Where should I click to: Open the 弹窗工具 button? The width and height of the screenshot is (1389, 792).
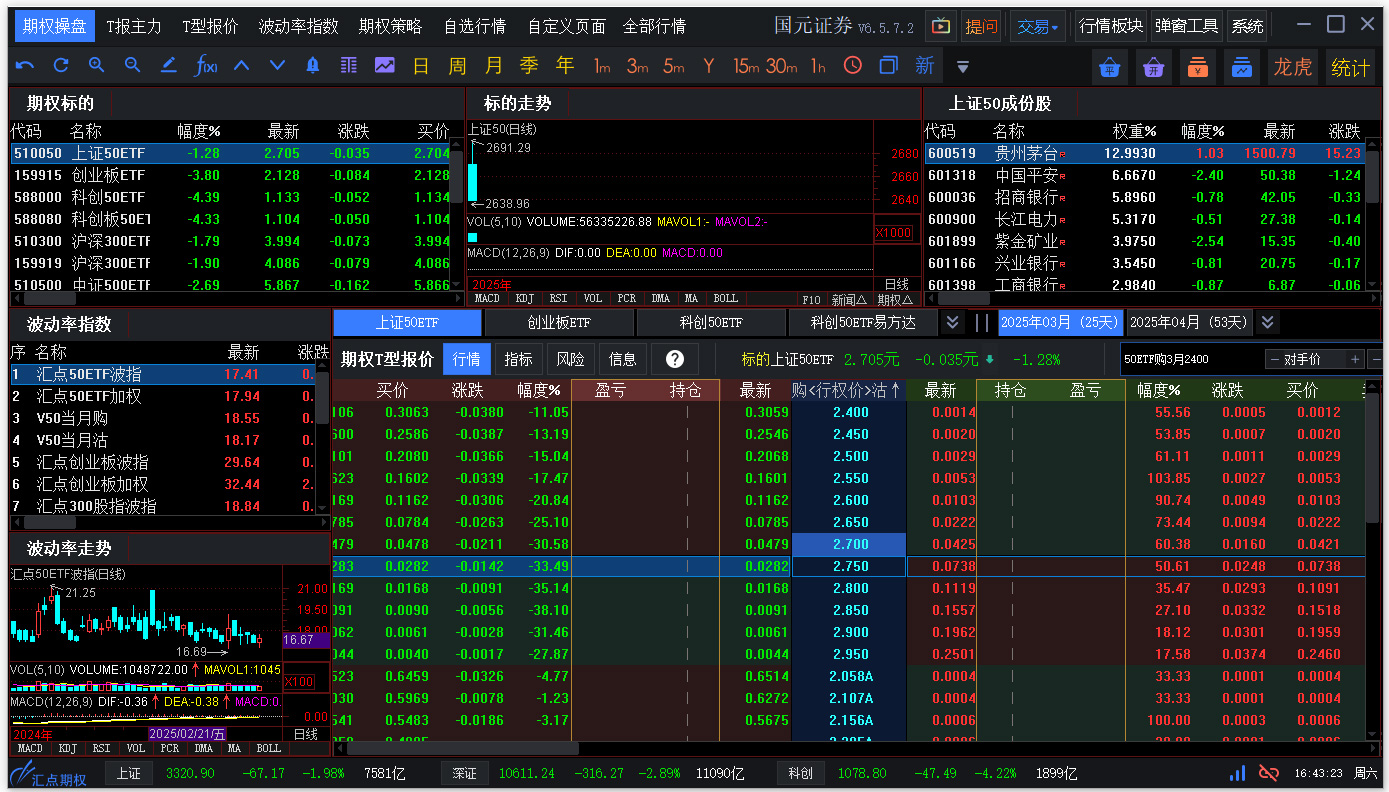pos(1187,26)
